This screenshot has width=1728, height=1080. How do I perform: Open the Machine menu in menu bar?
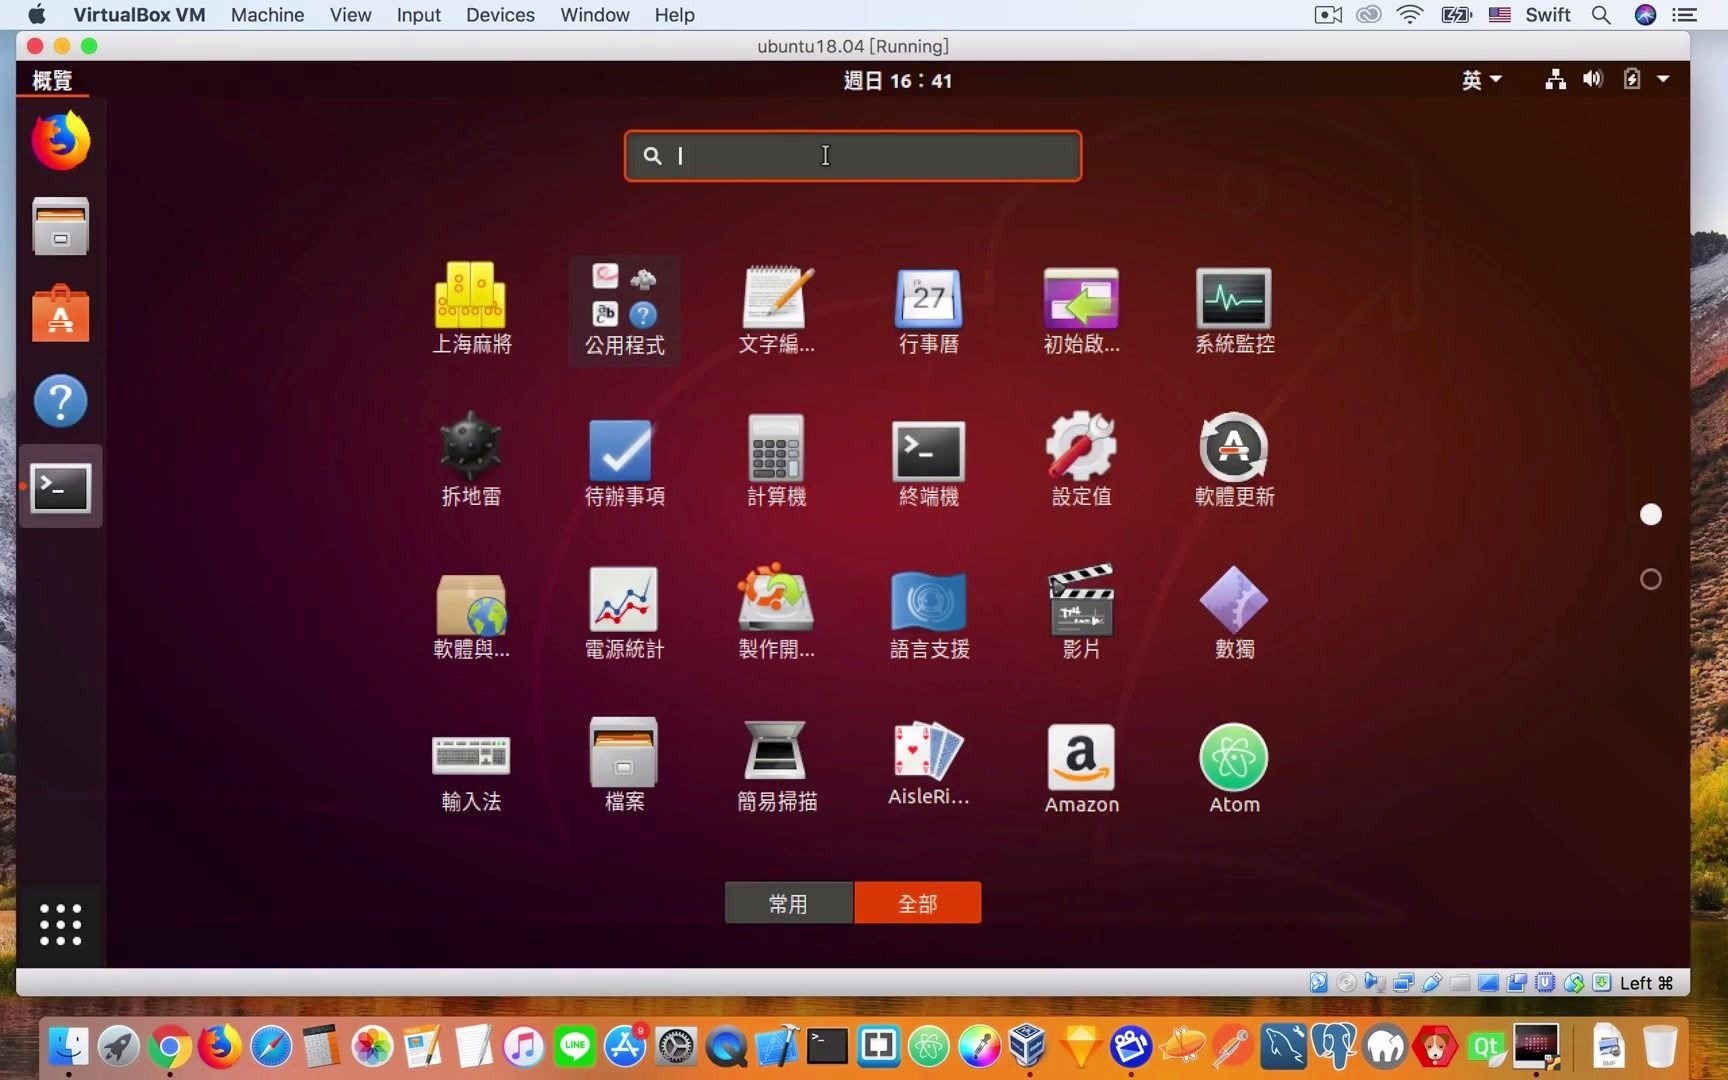[267, 15]
